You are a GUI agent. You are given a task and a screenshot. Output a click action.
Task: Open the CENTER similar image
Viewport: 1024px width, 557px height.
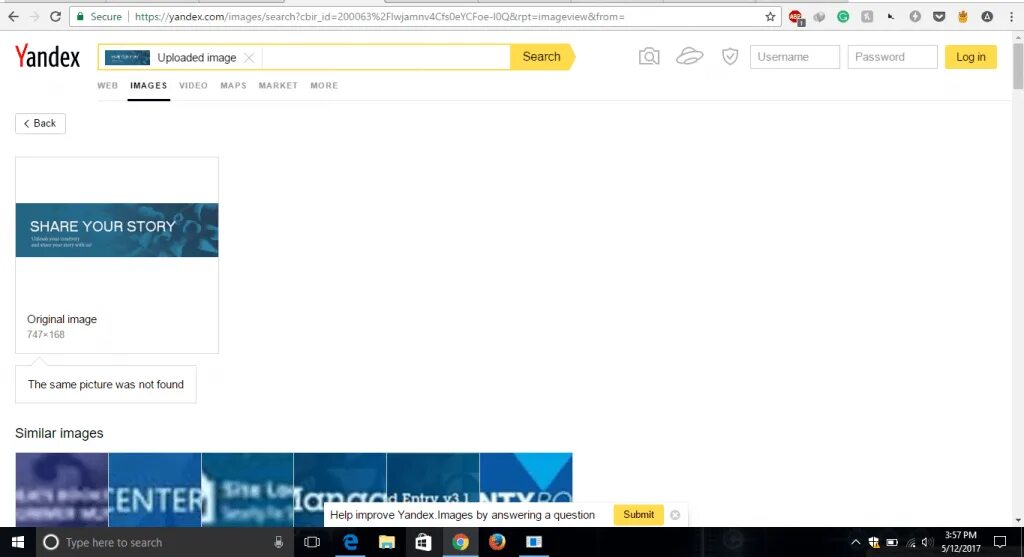(x=155, y=490)
